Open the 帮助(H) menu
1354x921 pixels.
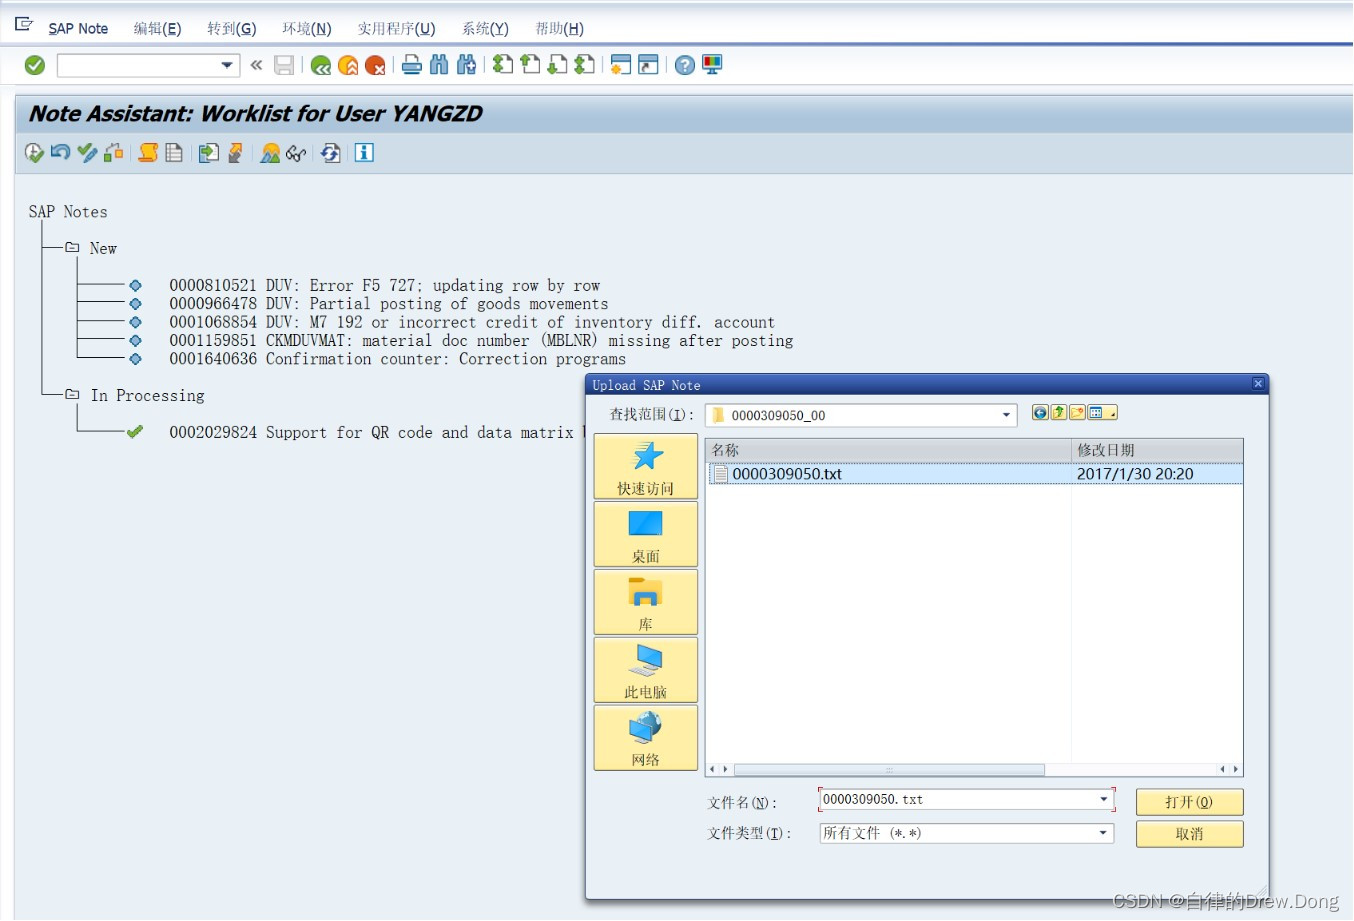pyautogui.click(x=560, y=28)
